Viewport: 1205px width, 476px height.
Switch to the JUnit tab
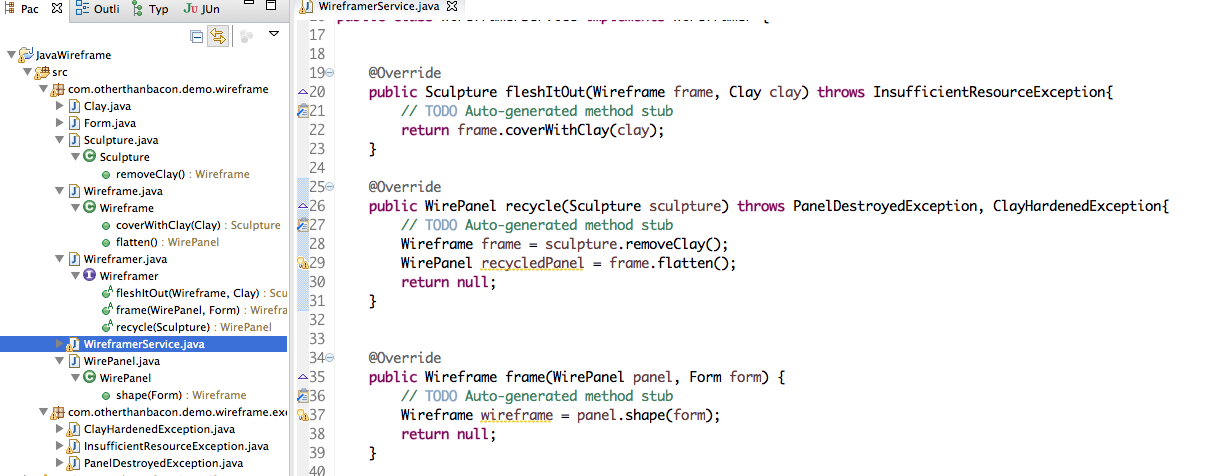(202, 9)
